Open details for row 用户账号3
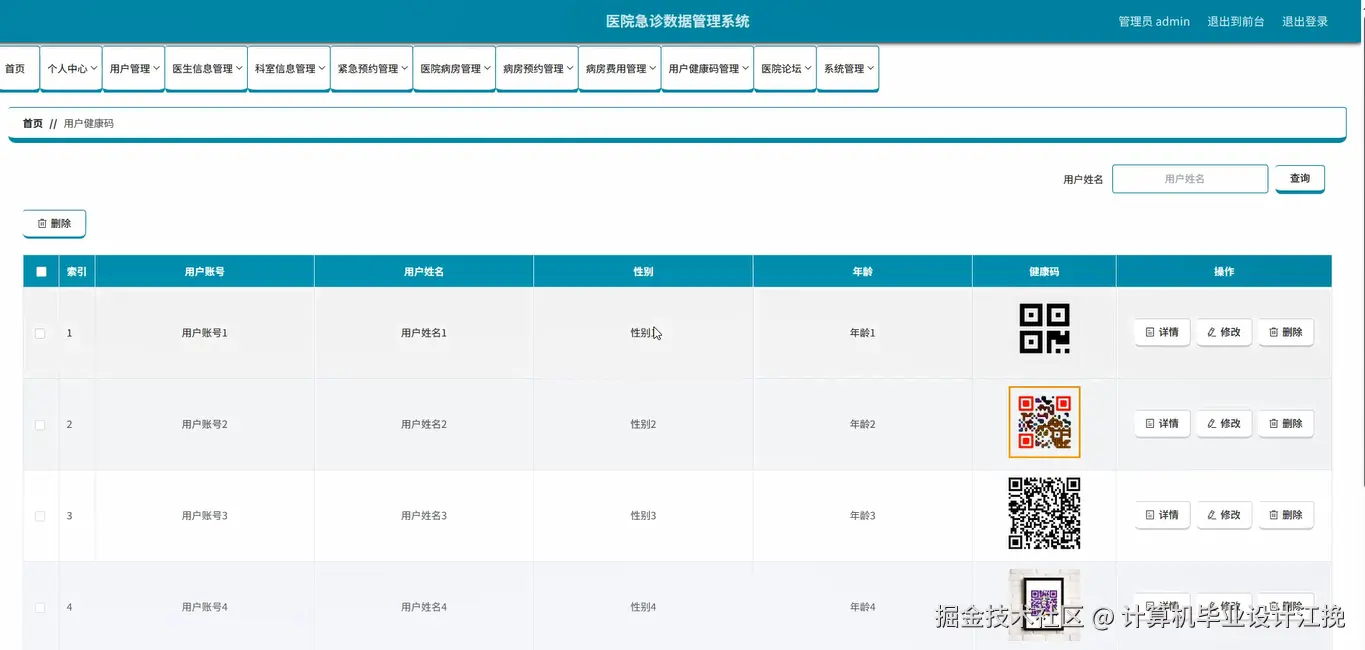 pyautogui.click(x=1162, y=515)
